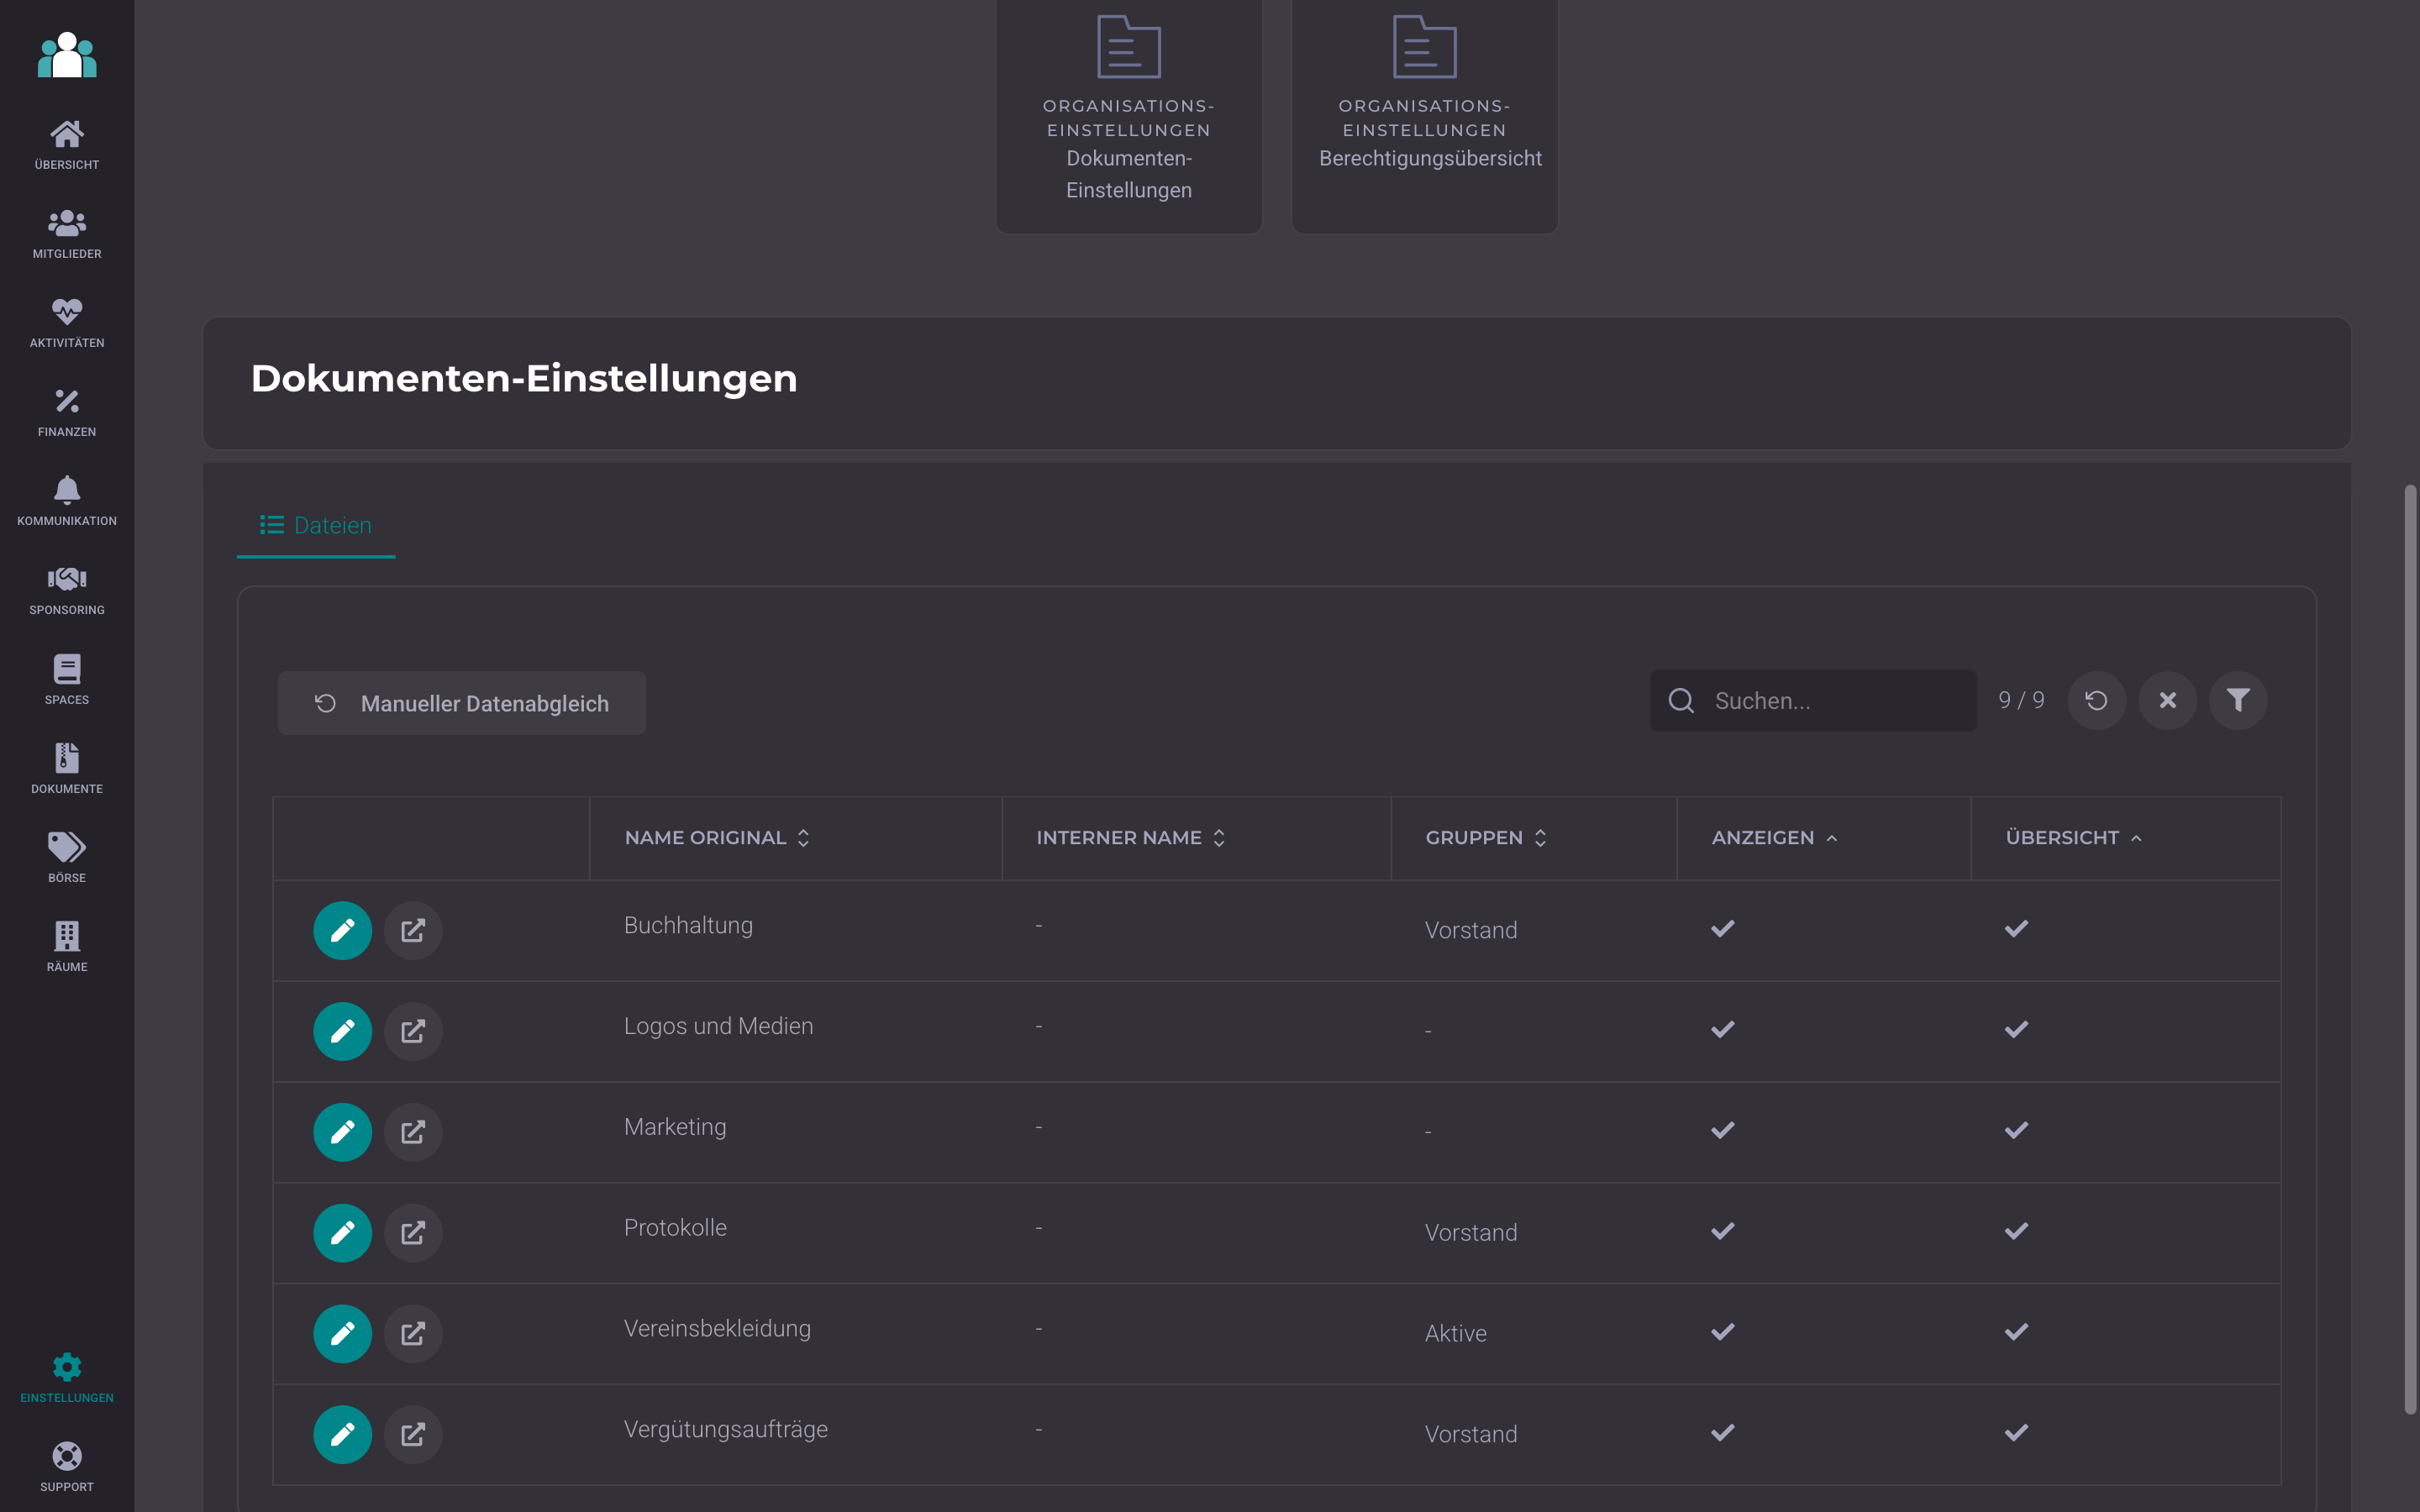Open the table filter funnel
This screenshot has height=1512, width=2420.
pos(2238,701)
